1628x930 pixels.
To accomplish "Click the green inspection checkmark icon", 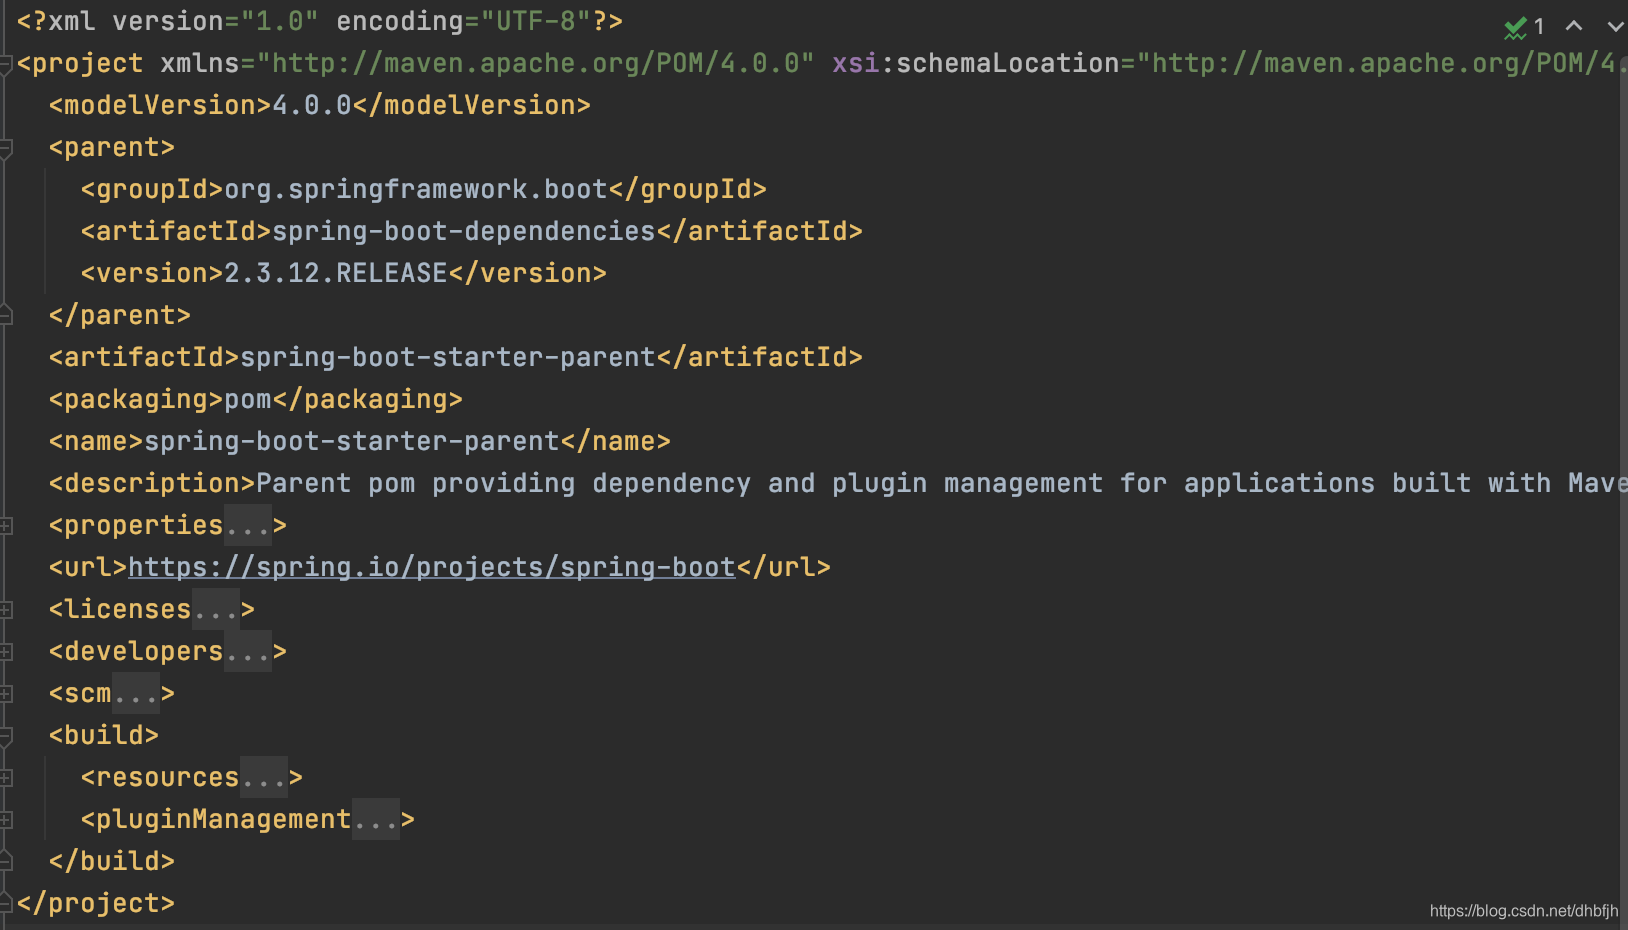I will [1515, 27].
